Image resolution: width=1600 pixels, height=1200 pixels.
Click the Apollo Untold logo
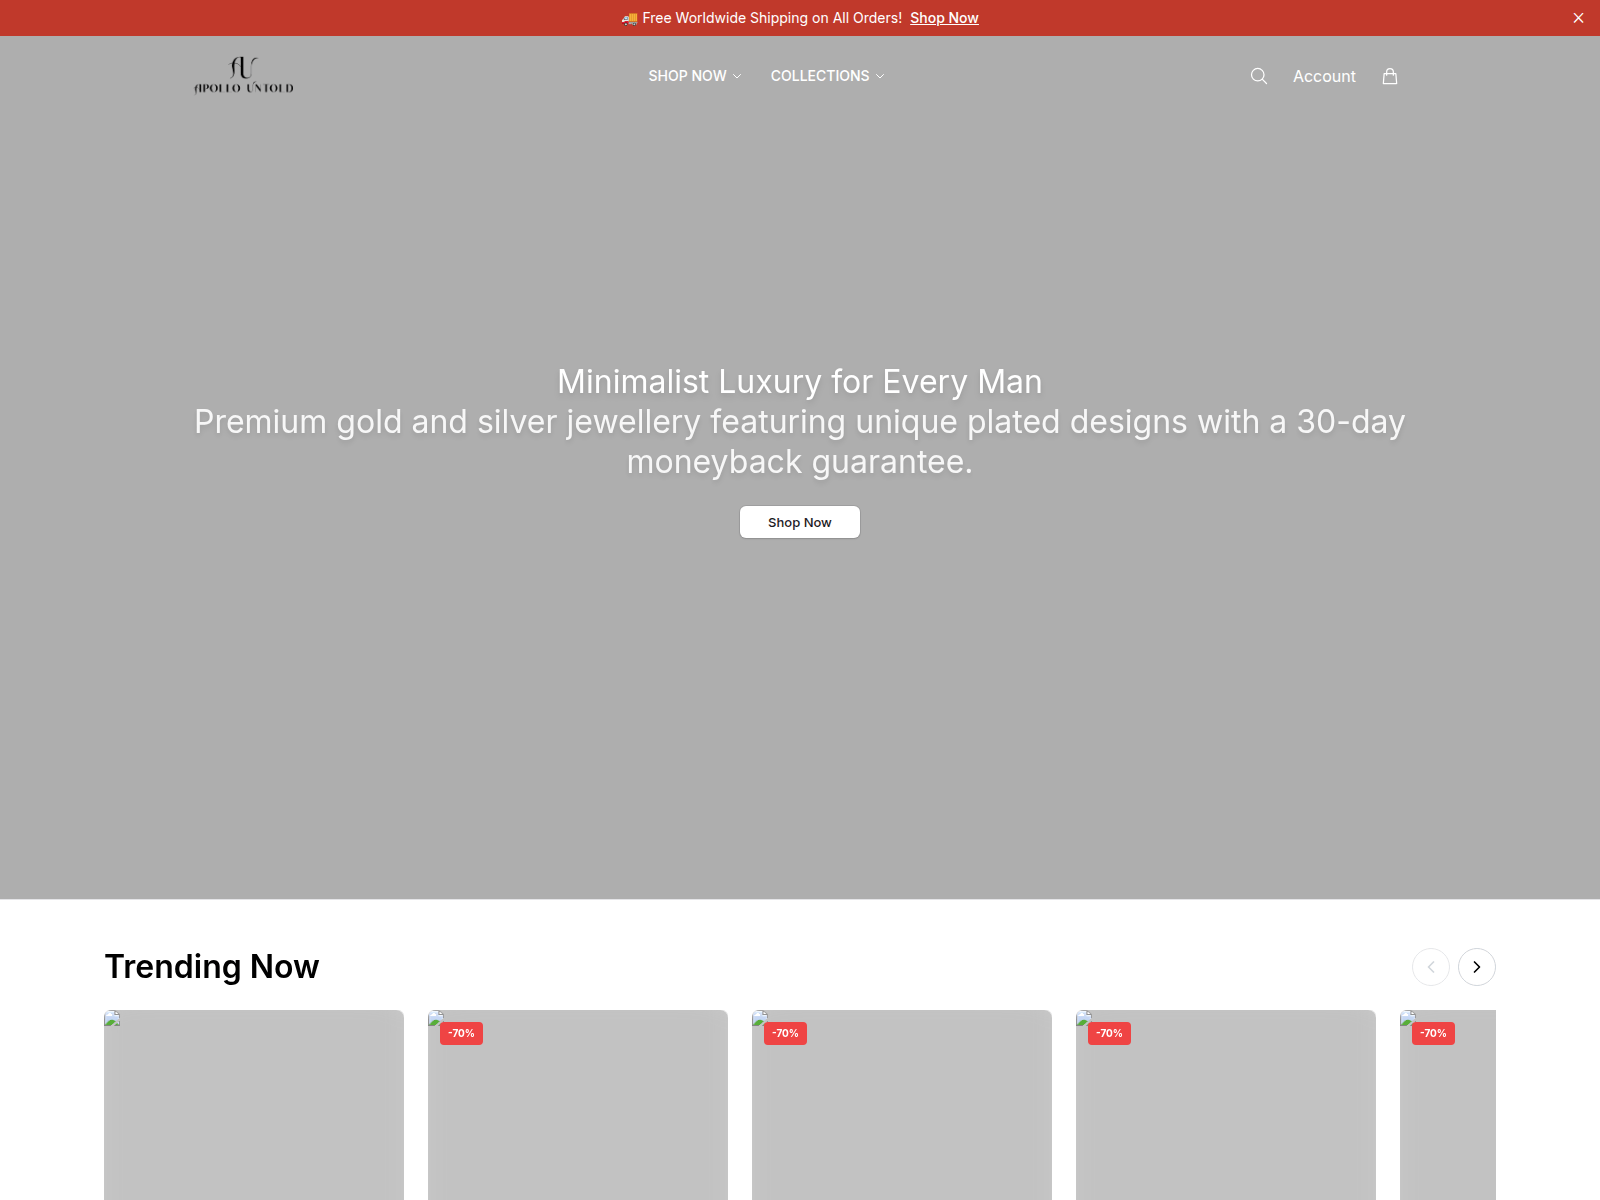(244, 76)
